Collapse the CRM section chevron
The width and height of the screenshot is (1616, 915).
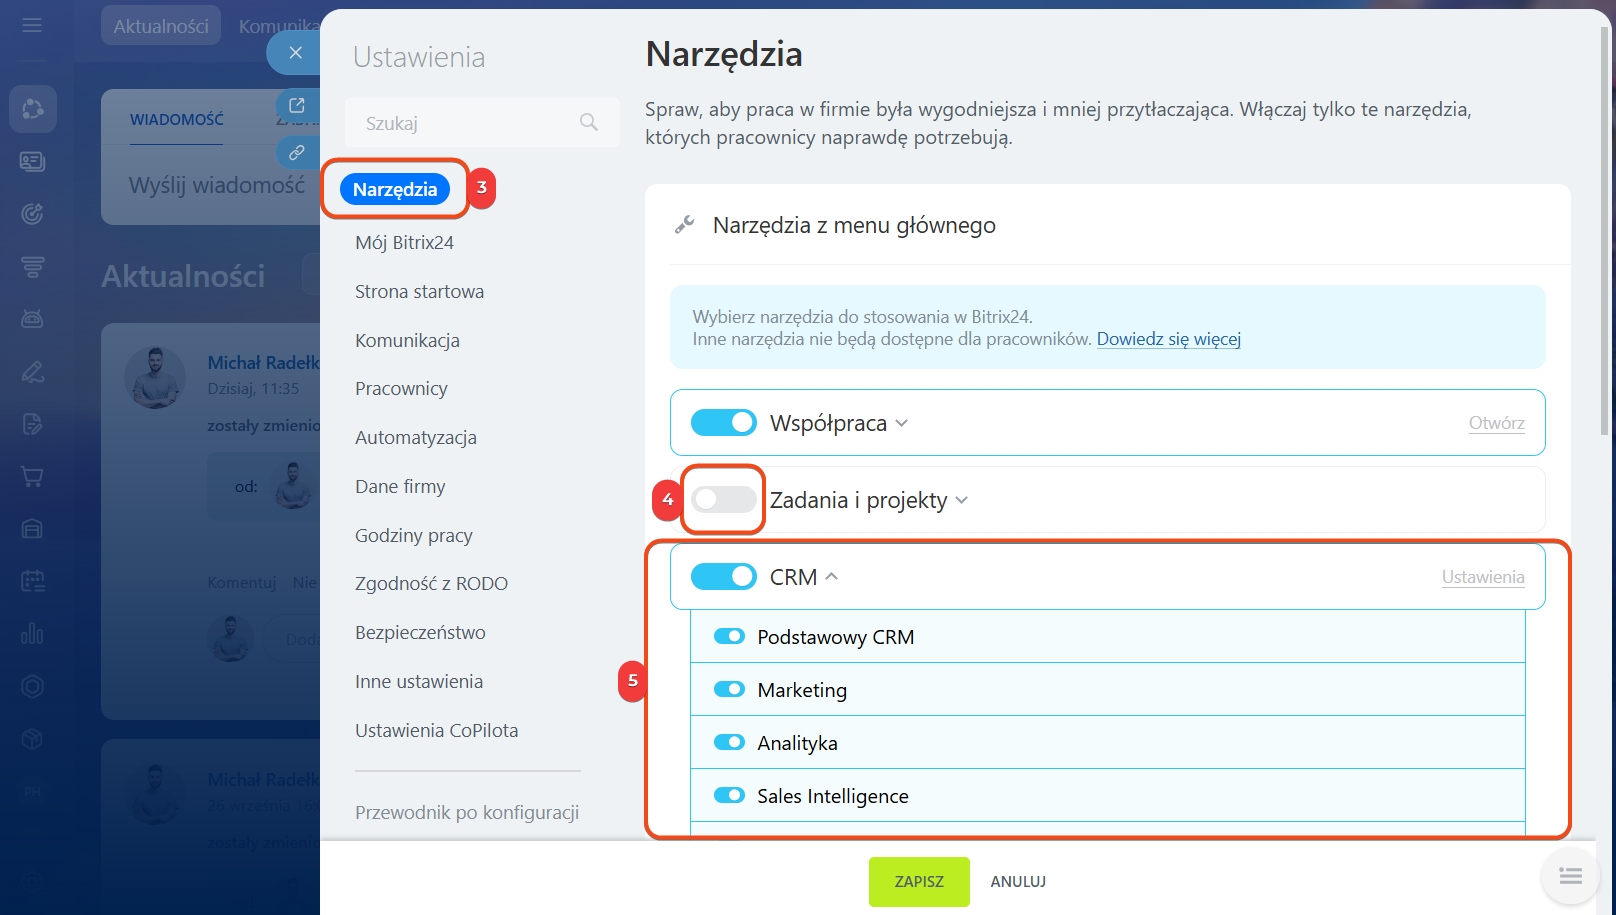click(832, 577)
